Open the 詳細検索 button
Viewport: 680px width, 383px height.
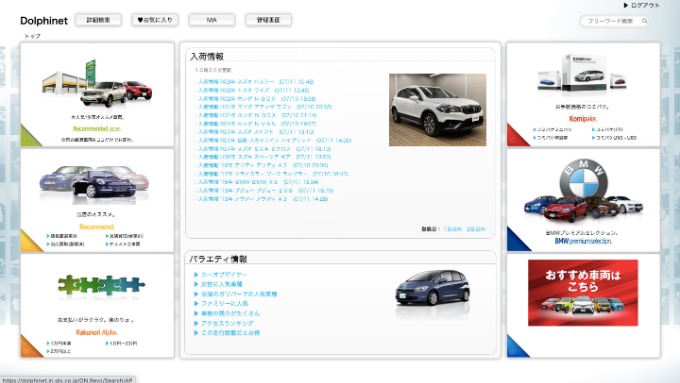[x=98, y=20]
